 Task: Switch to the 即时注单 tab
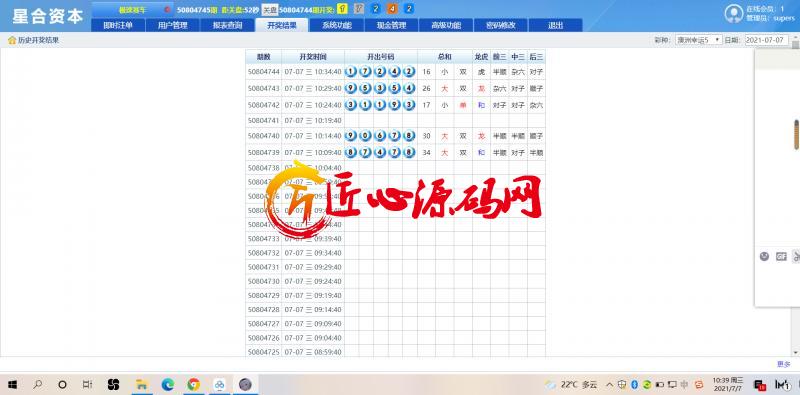(x=118, y=26)
